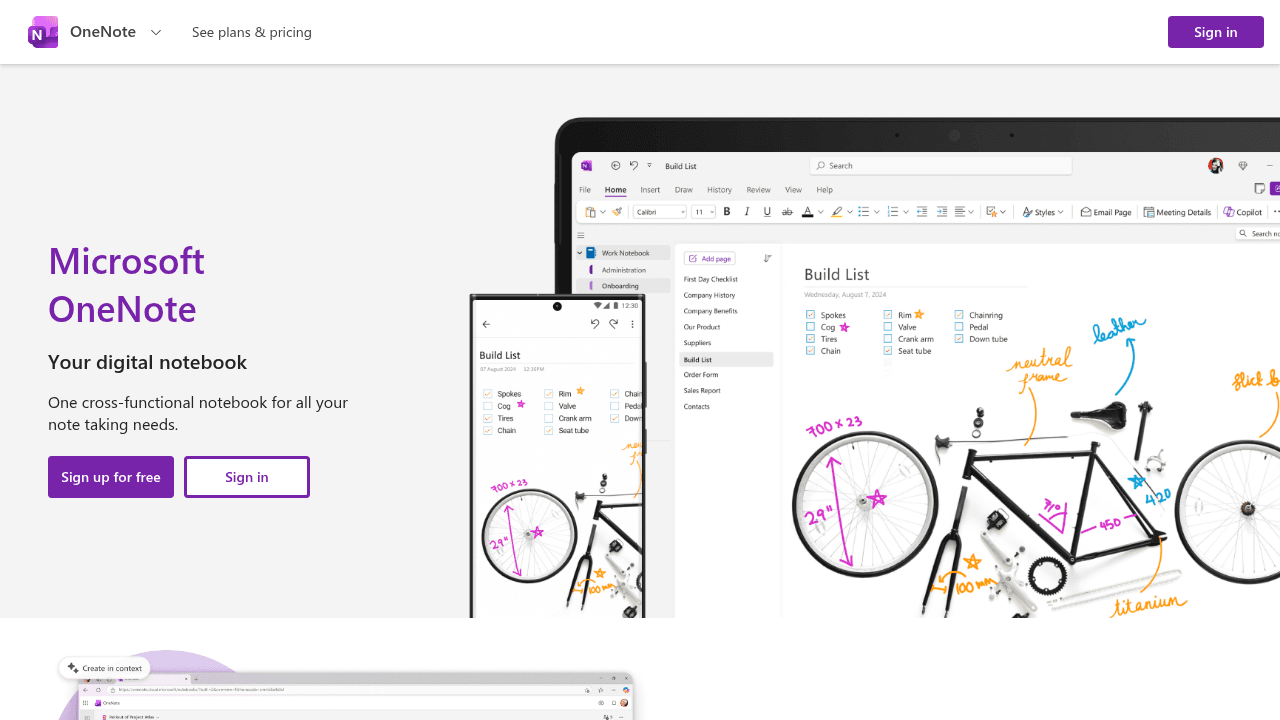Select the Administration section
Image resolution: width=1280 pixels, height=720 pixels.
pos(623,270)
